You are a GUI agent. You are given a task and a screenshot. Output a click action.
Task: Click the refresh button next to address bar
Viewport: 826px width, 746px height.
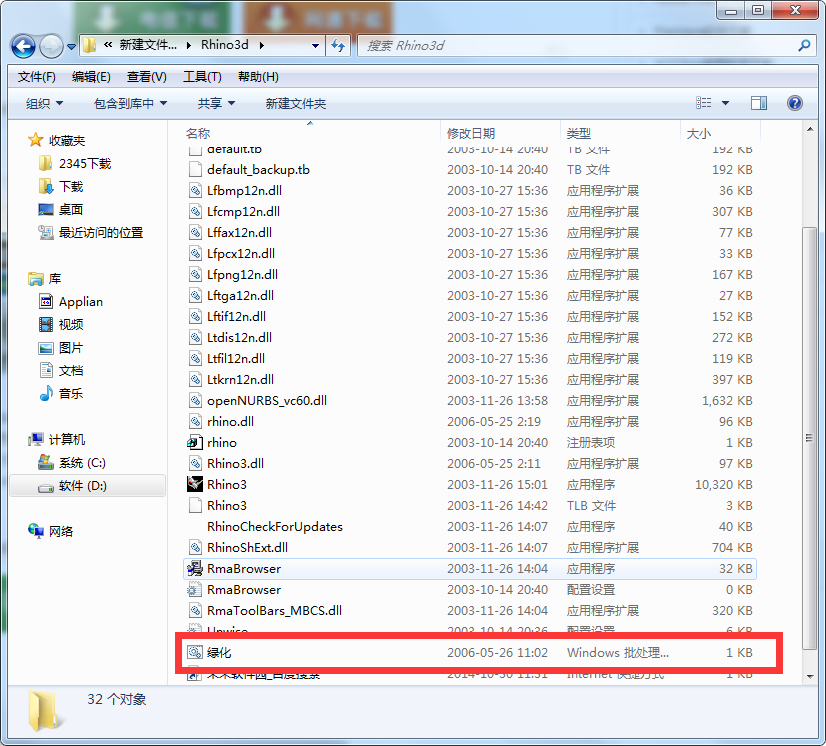tap(338, 46)
